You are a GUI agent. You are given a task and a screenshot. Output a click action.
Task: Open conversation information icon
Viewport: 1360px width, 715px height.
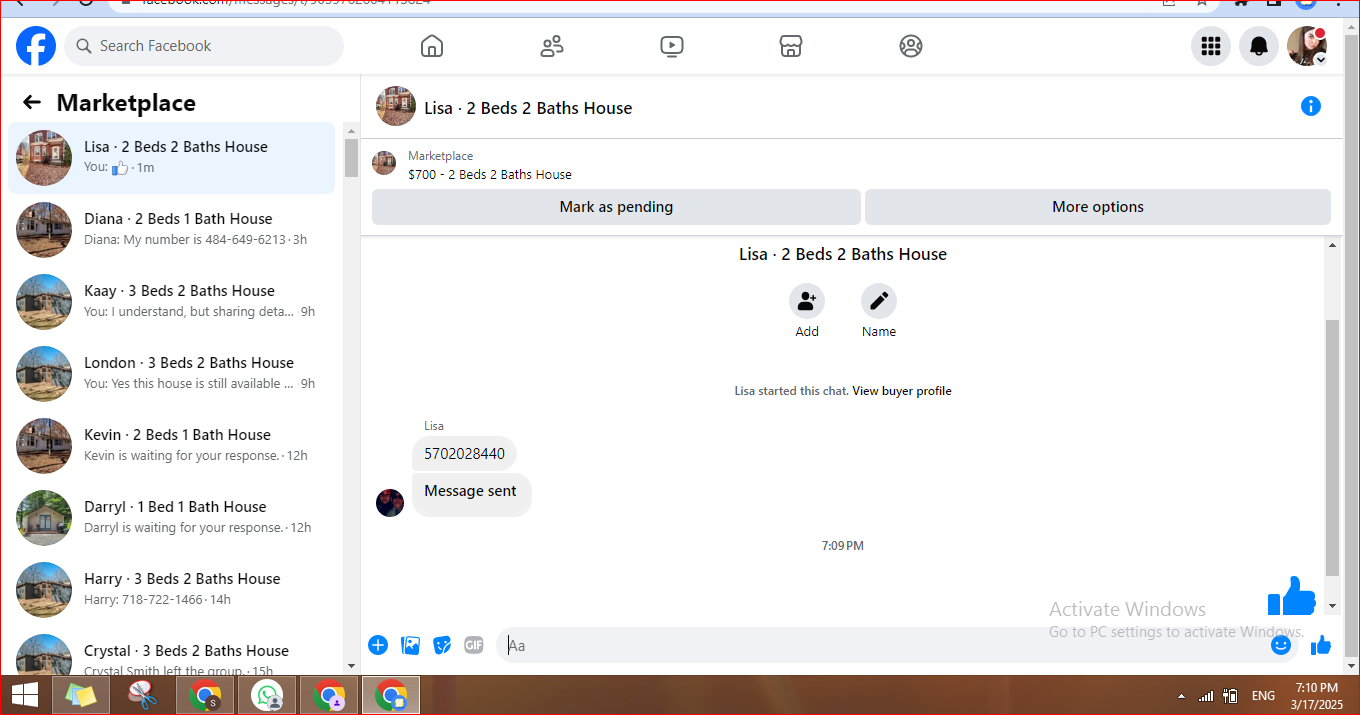point(1310,106)
